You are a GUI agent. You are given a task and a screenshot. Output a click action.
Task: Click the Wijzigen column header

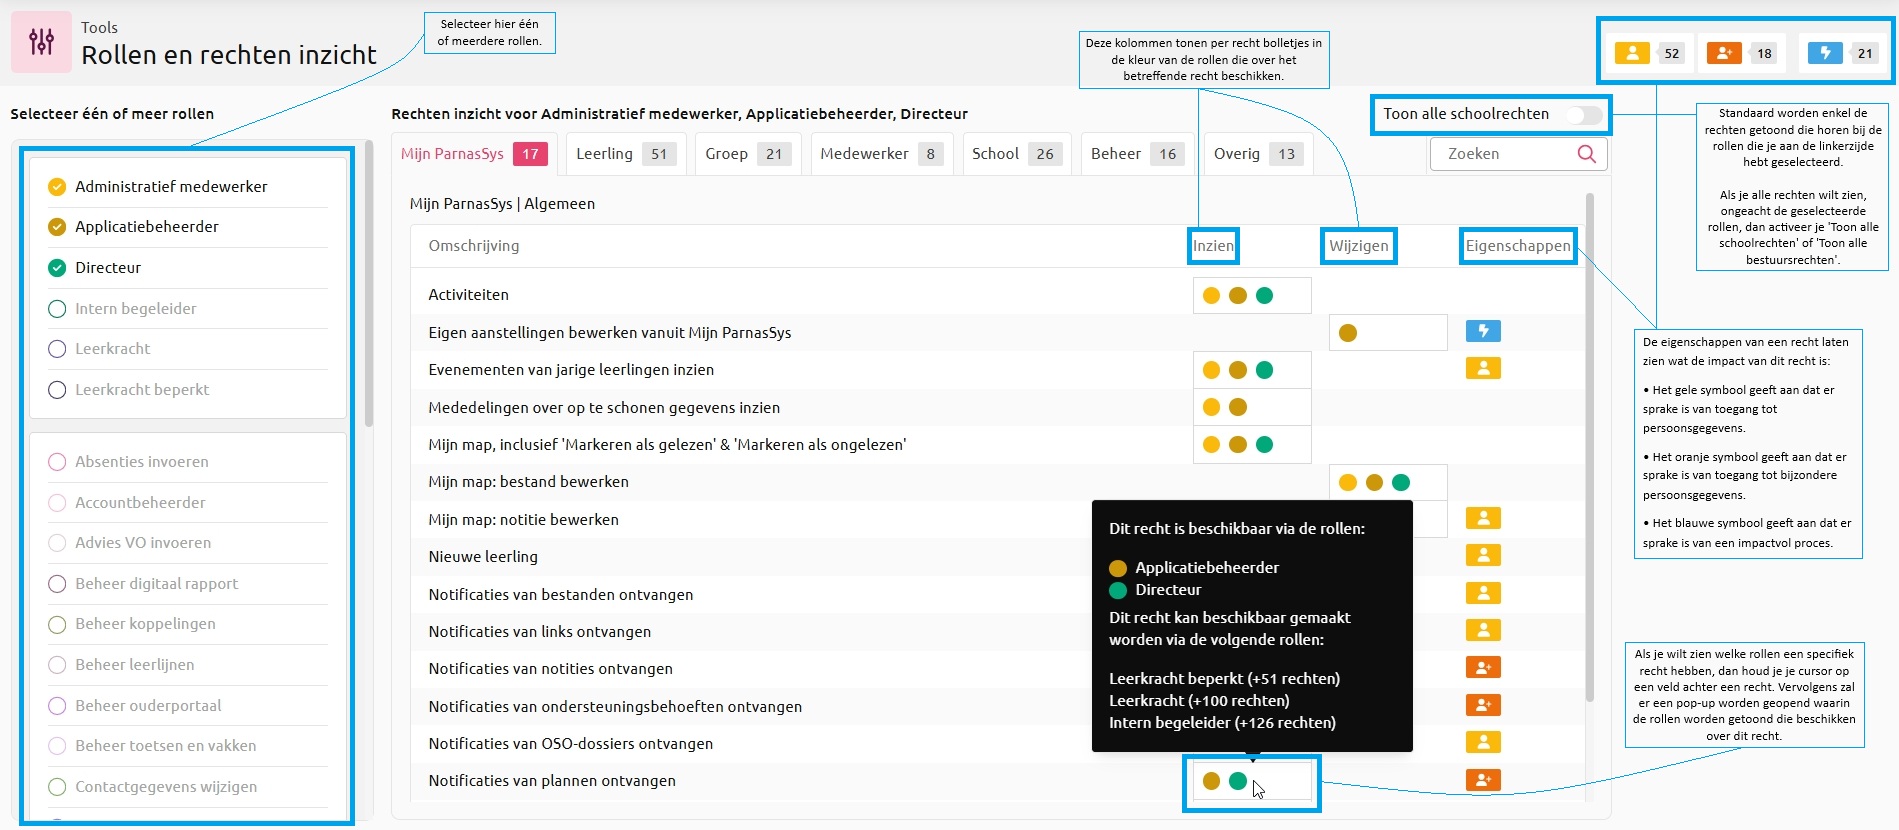[1358, 246]
